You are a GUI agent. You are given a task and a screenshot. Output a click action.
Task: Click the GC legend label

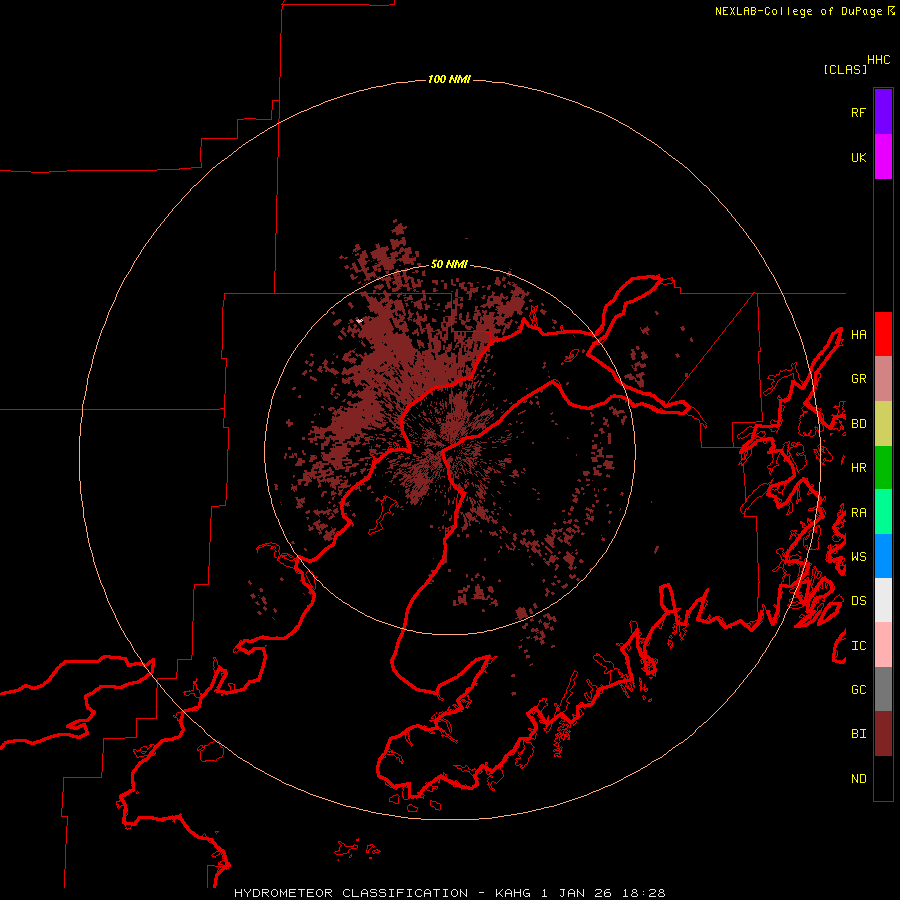tap(858, 690)
